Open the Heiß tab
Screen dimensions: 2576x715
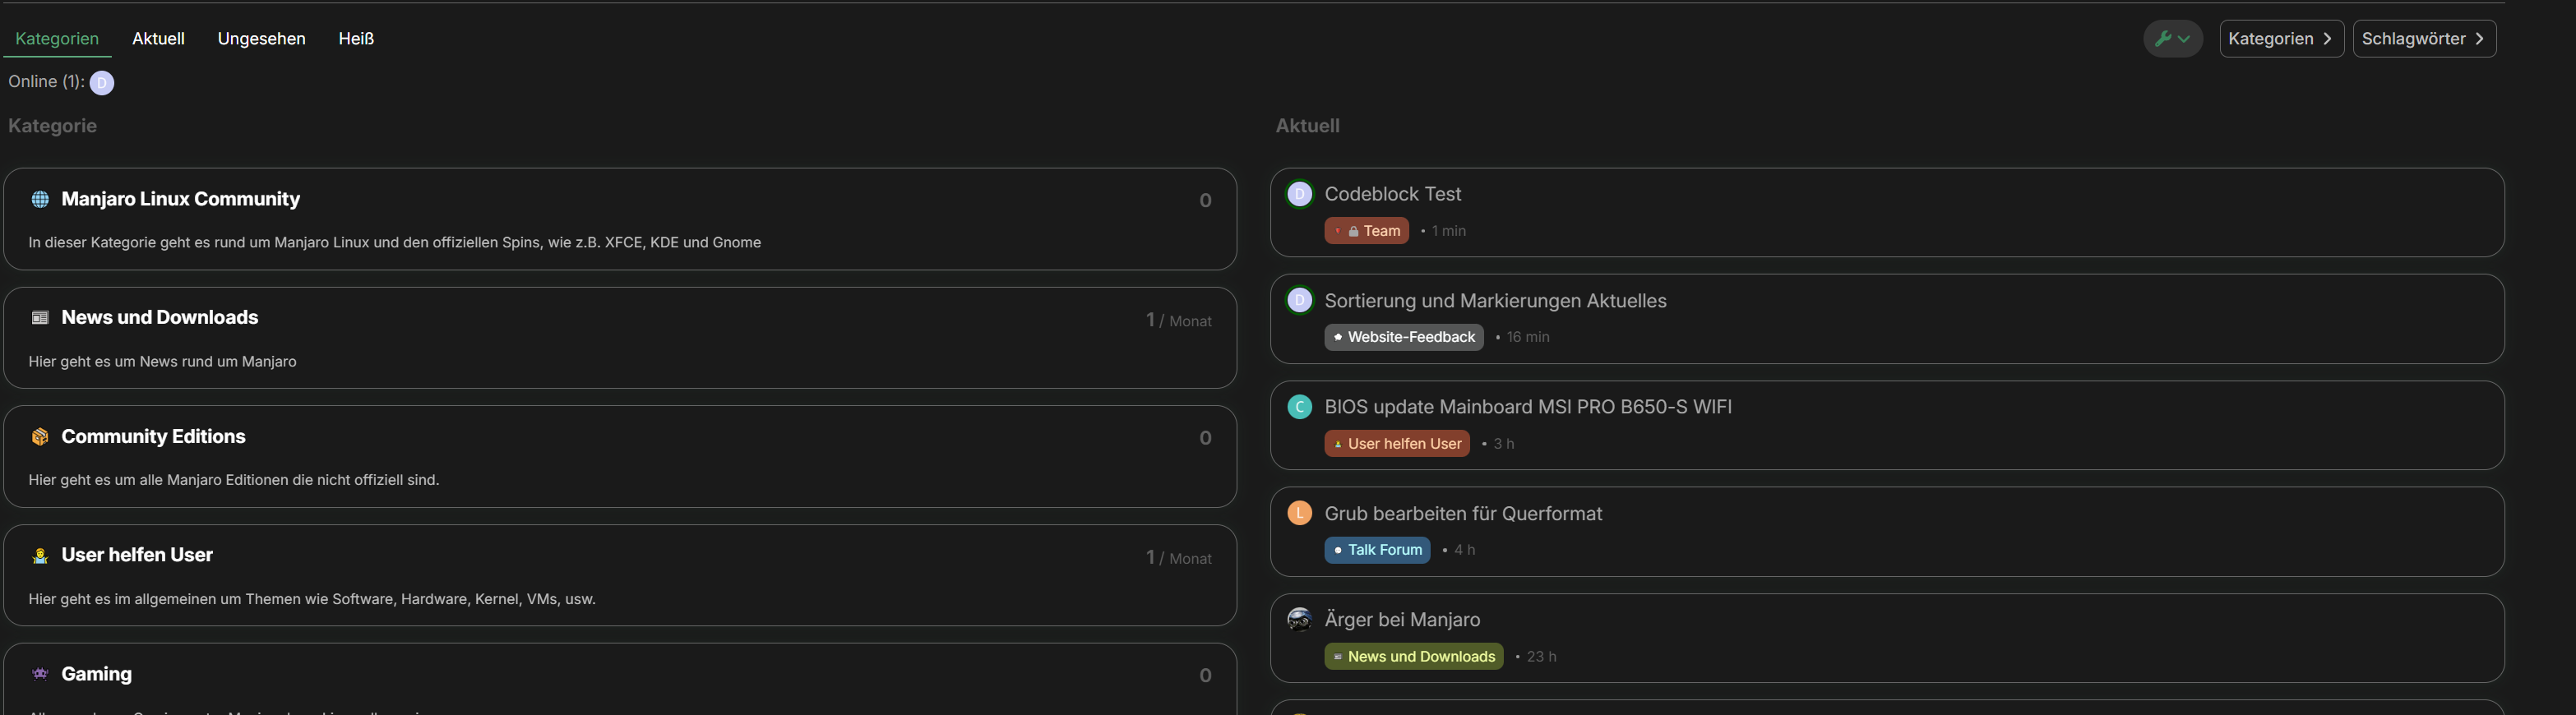coord(356,39)
